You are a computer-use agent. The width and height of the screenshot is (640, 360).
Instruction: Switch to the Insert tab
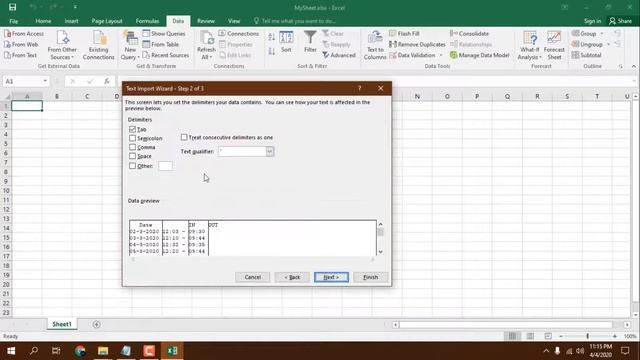71,21
